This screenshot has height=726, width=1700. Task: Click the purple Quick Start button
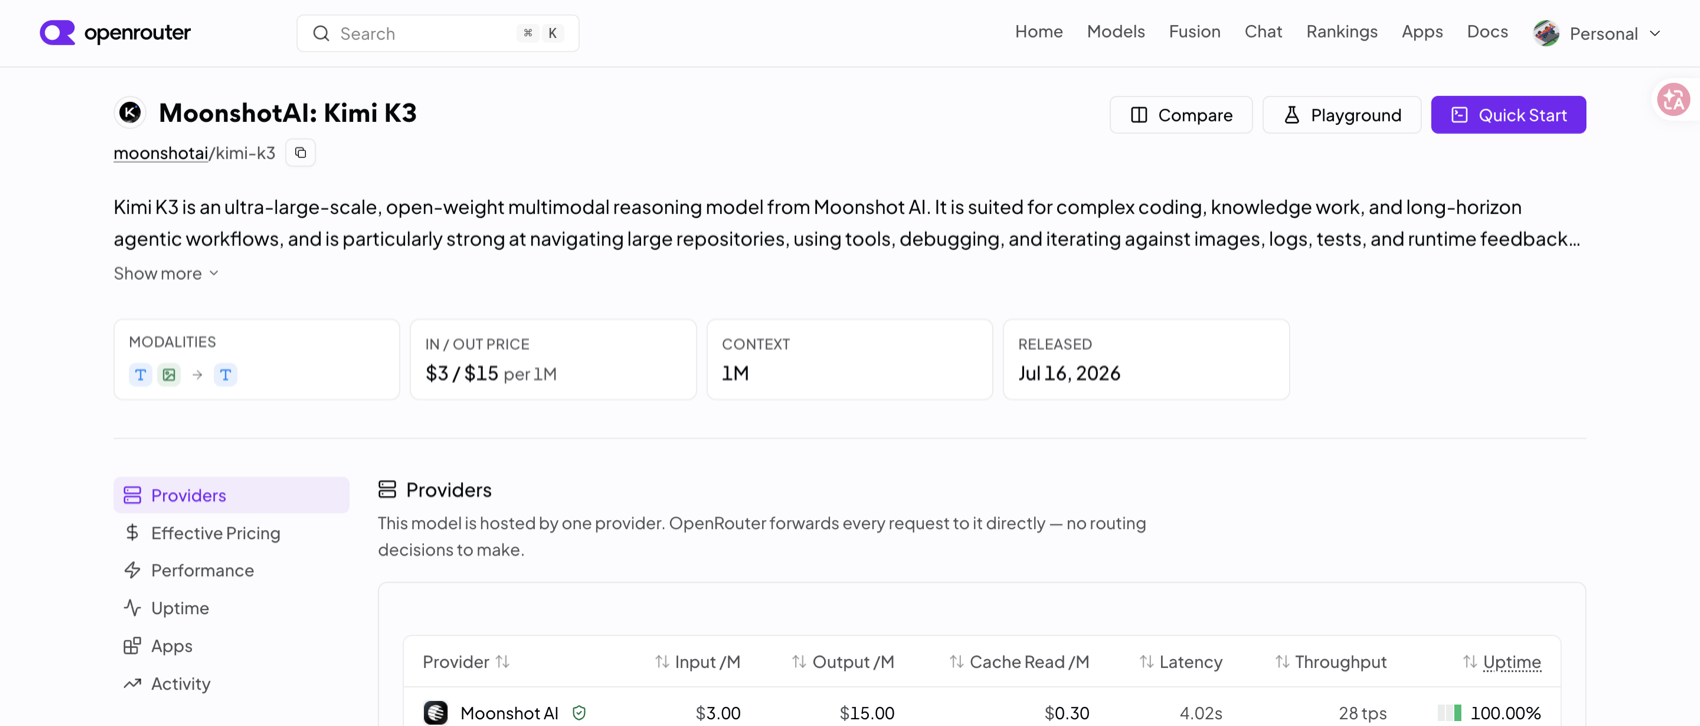coord(1508,115)
